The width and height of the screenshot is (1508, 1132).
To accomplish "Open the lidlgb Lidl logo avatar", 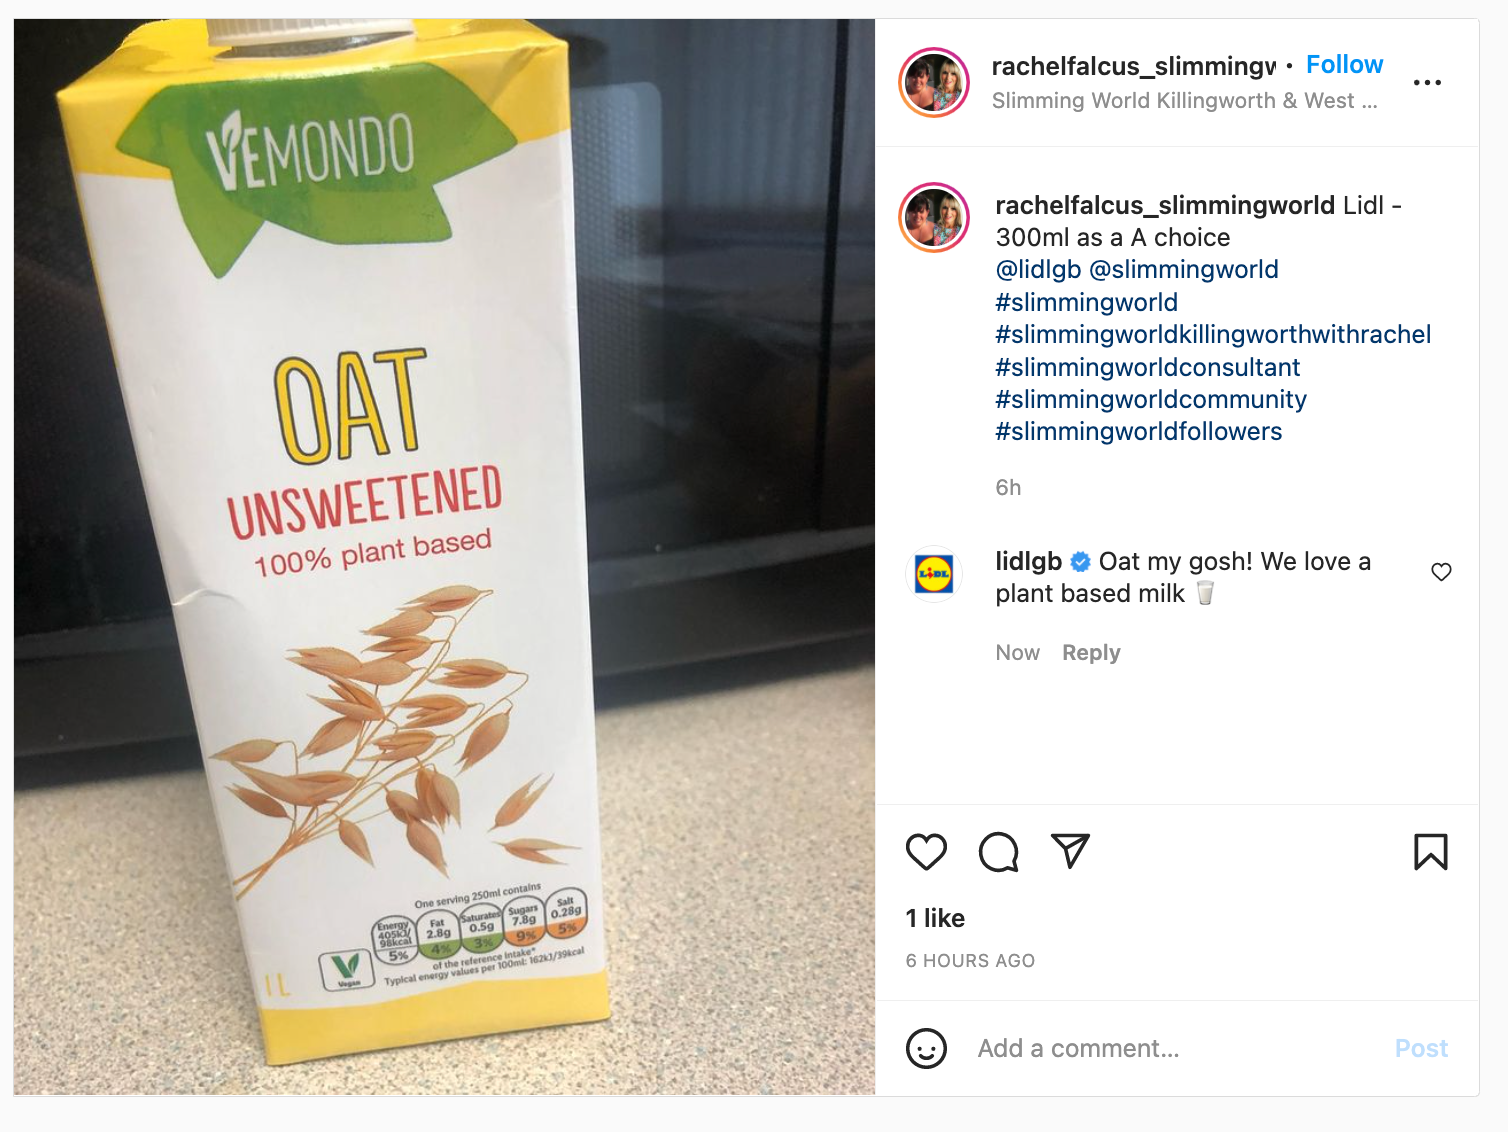I will (934, 574).
